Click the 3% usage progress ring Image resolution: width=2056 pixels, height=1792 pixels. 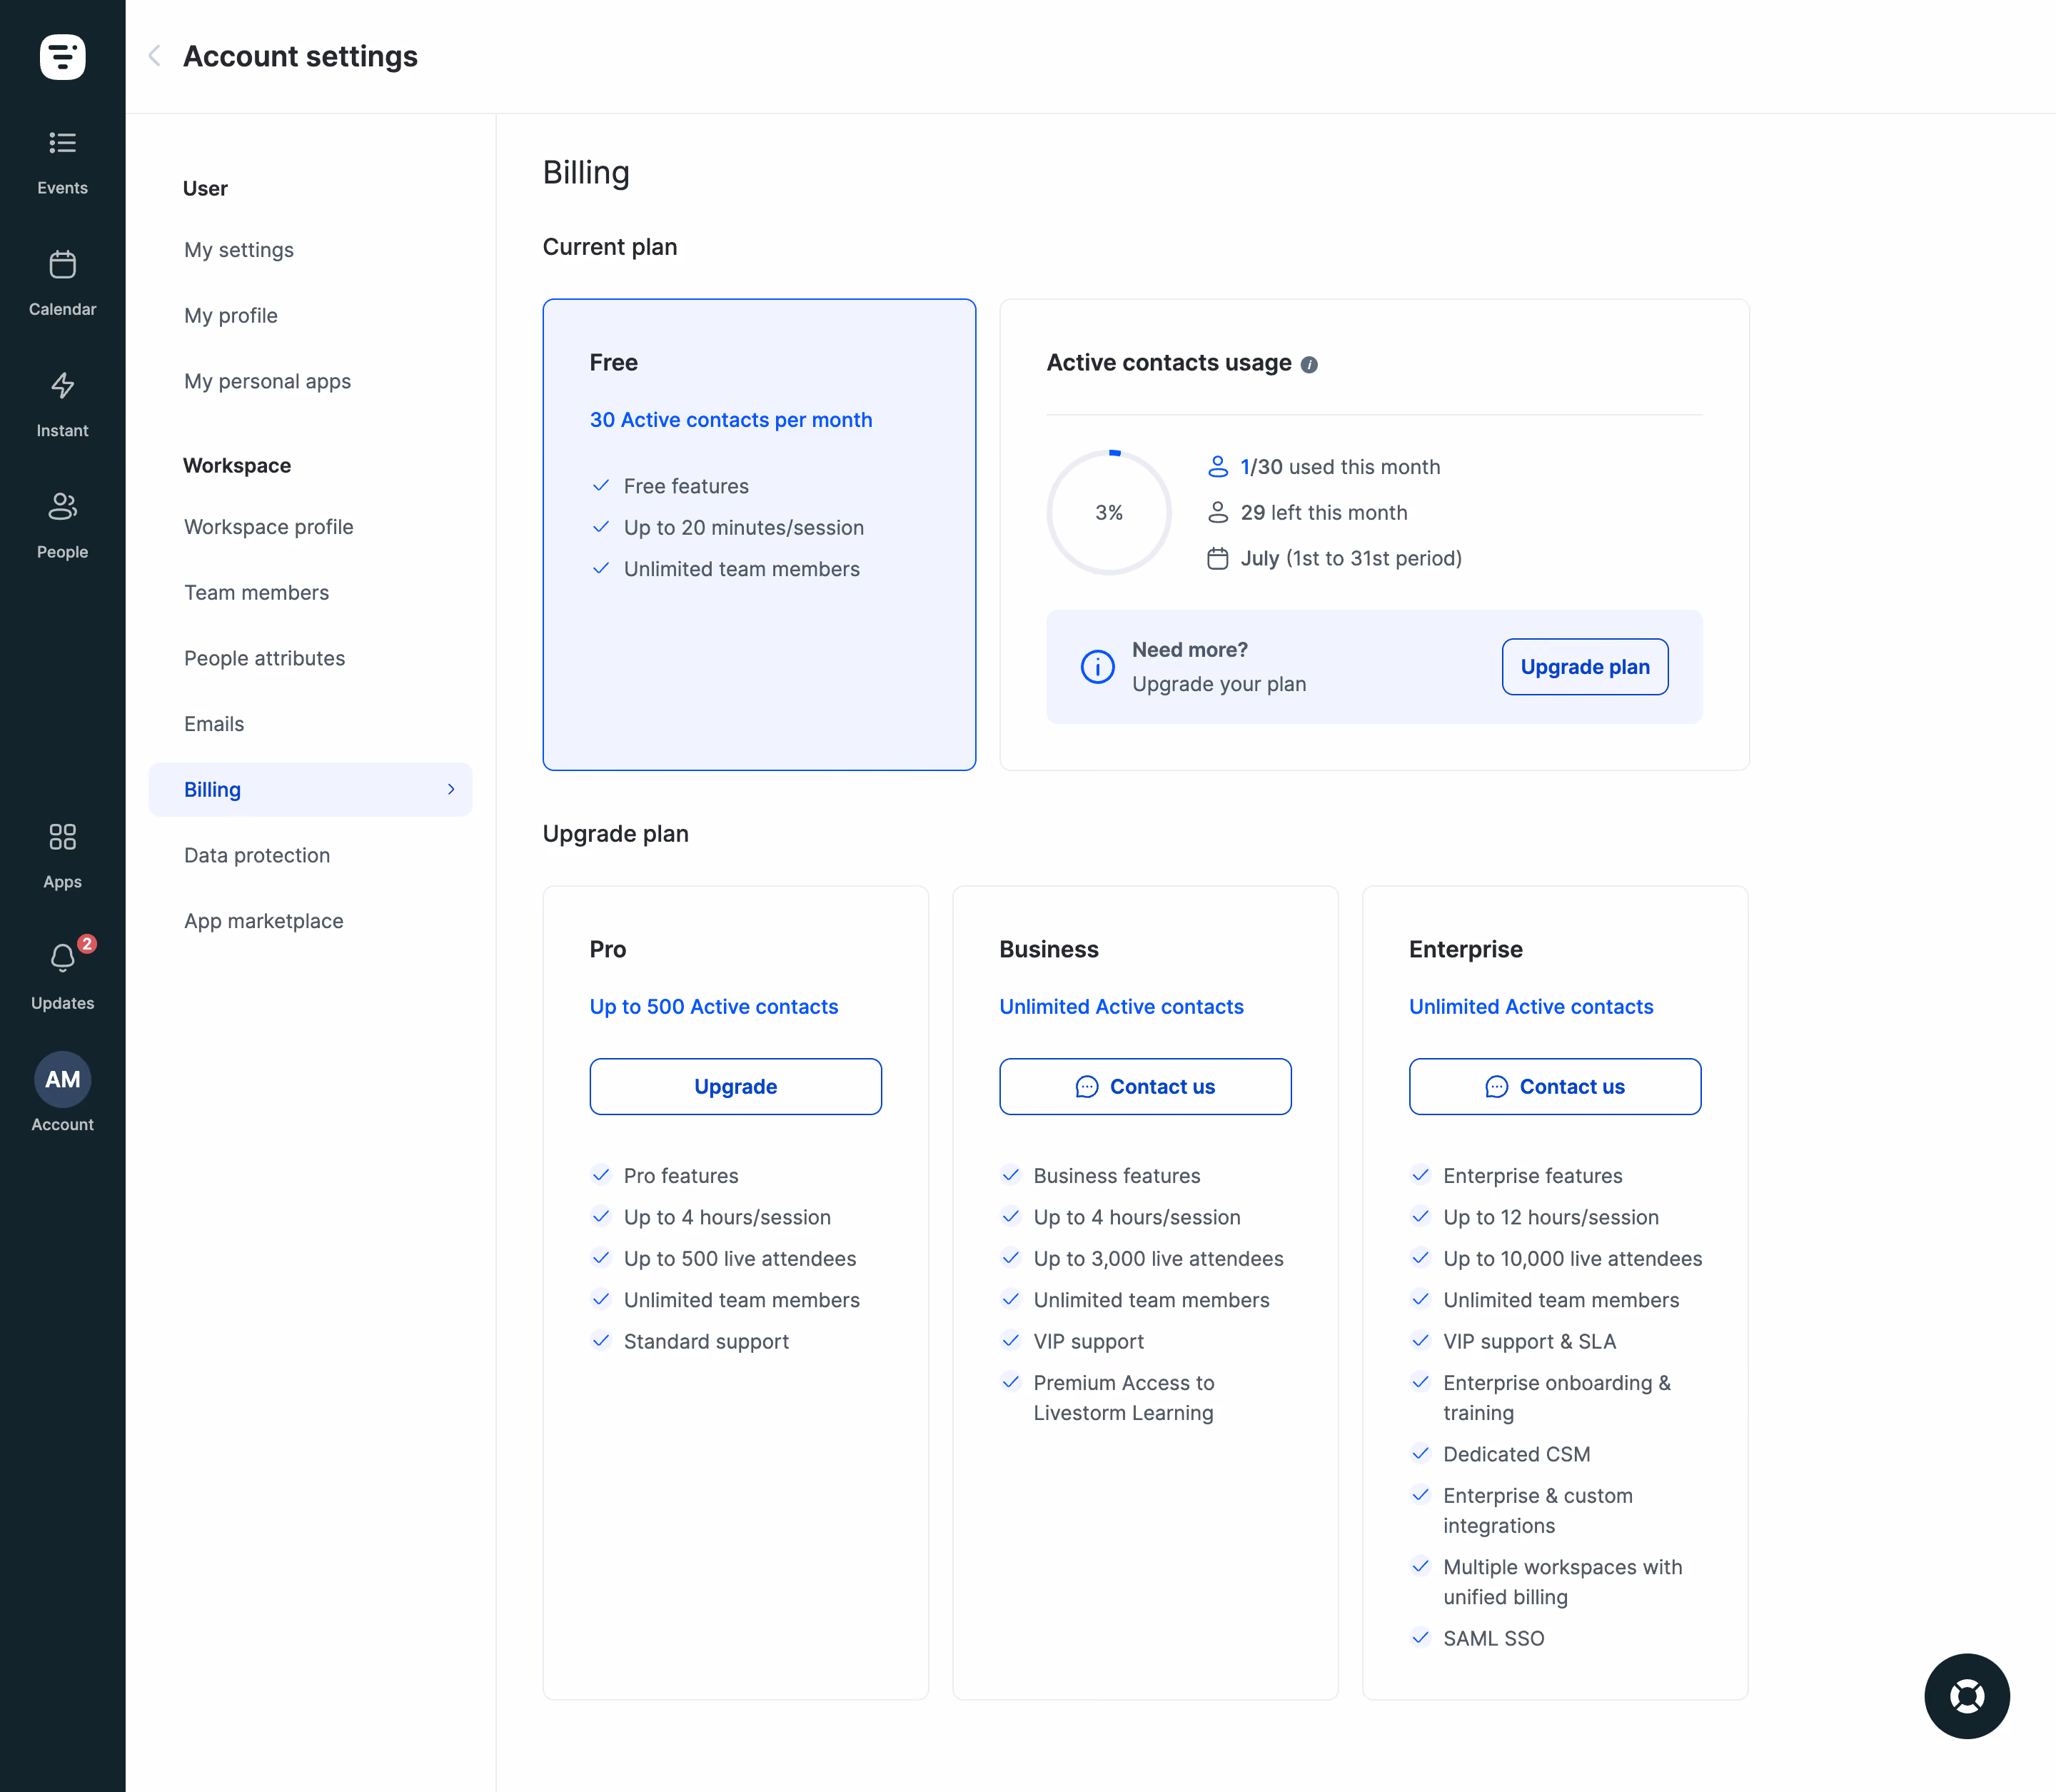(1109, 512)
